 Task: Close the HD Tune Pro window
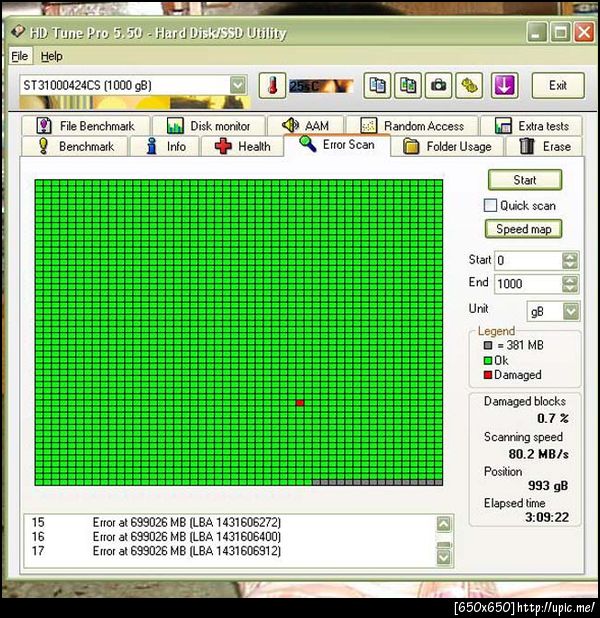pos(584,32)
